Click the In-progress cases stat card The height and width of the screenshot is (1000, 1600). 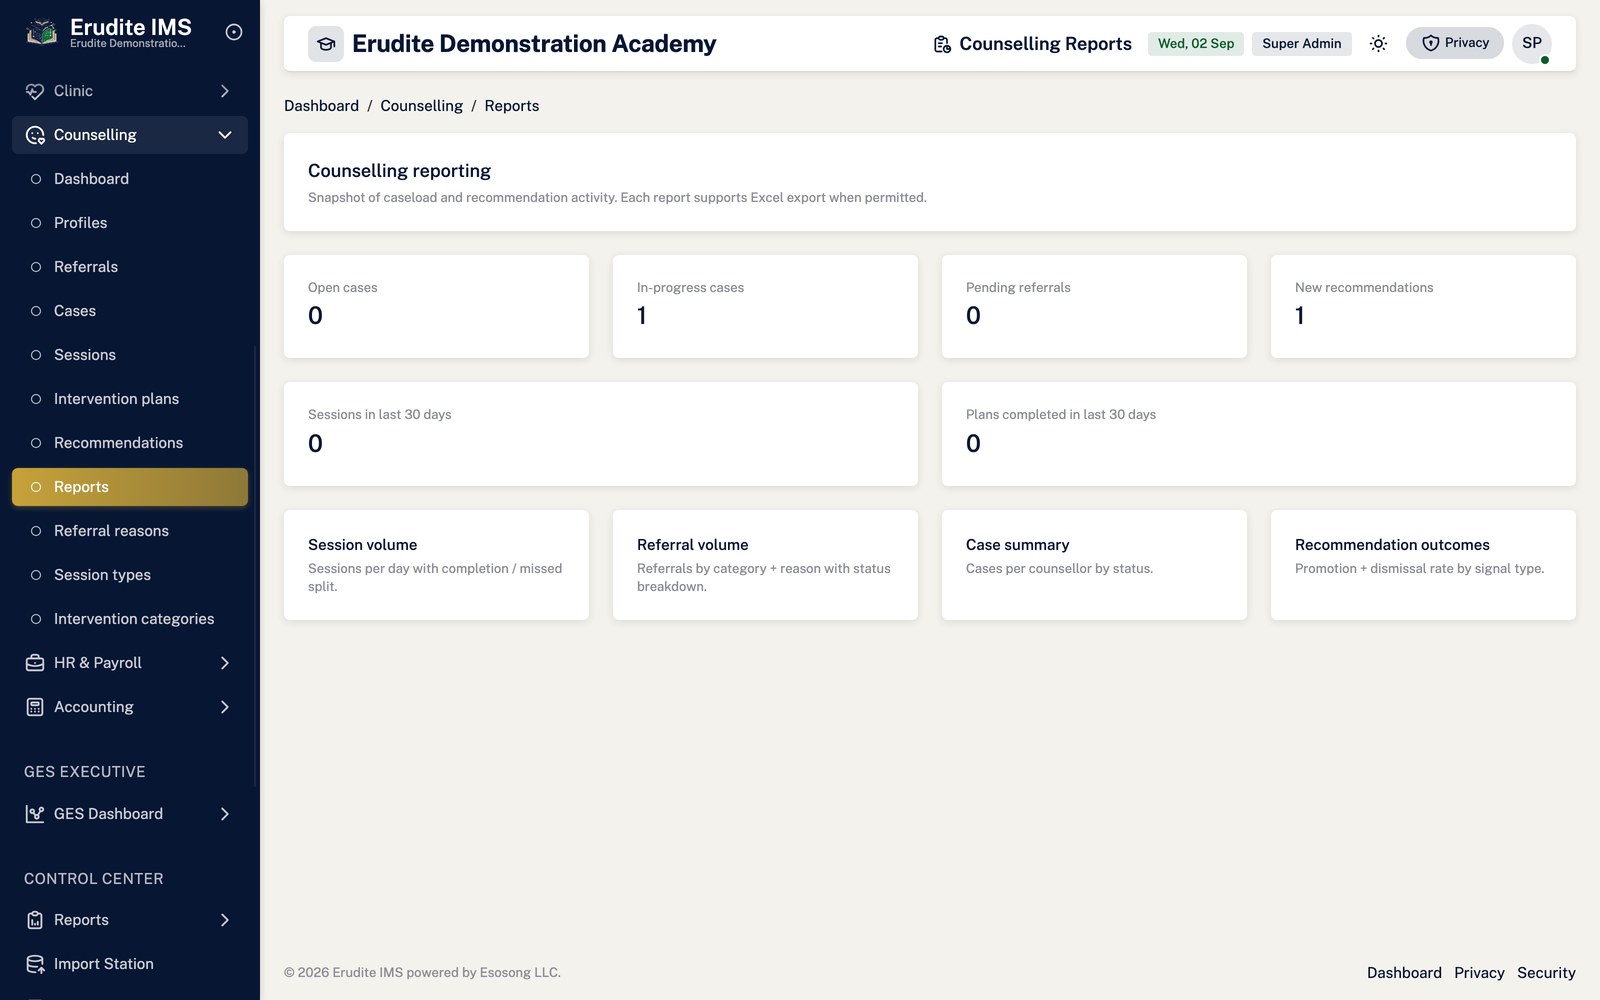(x=765, y=306)
